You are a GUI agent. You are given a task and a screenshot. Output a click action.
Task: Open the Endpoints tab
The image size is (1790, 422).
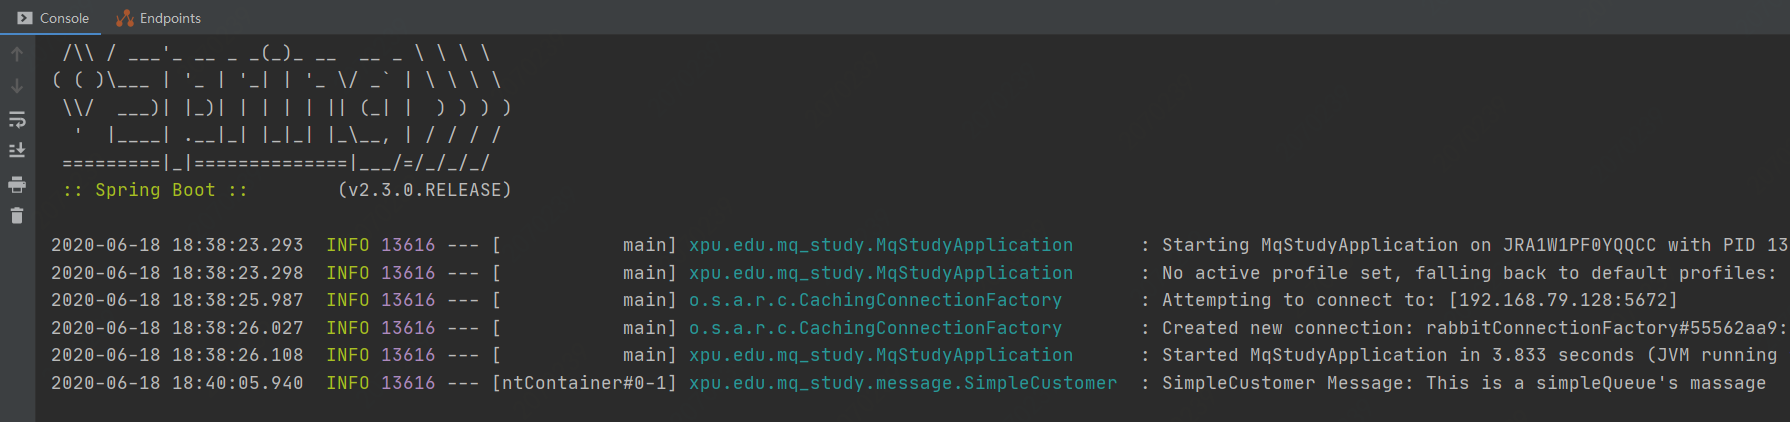click(170, 18)
